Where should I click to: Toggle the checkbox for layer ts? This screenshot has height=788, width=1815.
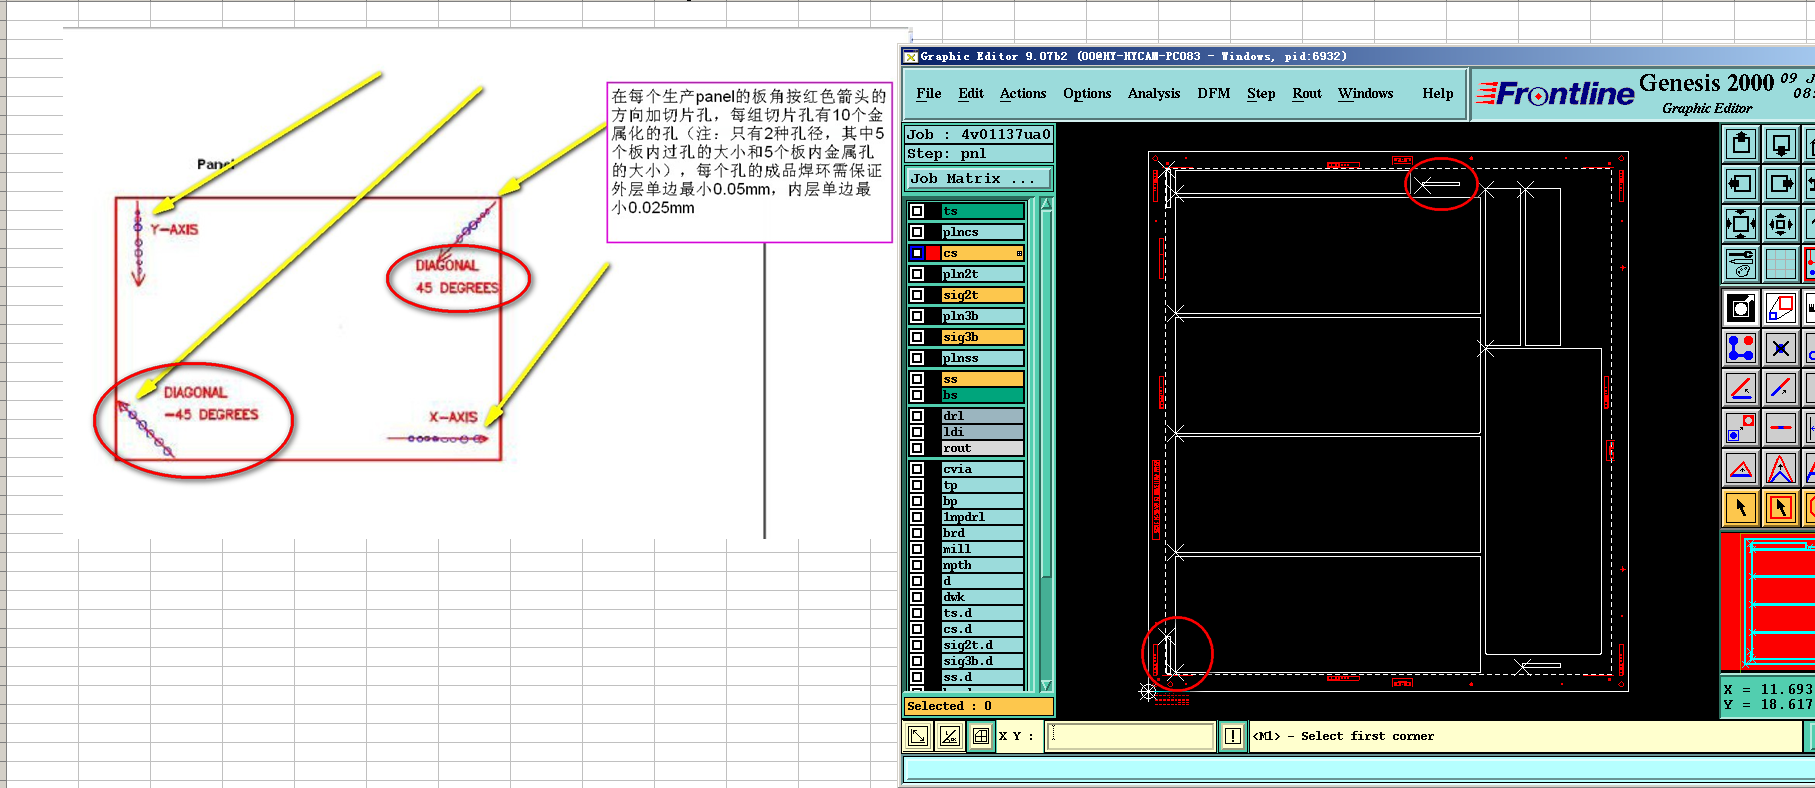917,211
